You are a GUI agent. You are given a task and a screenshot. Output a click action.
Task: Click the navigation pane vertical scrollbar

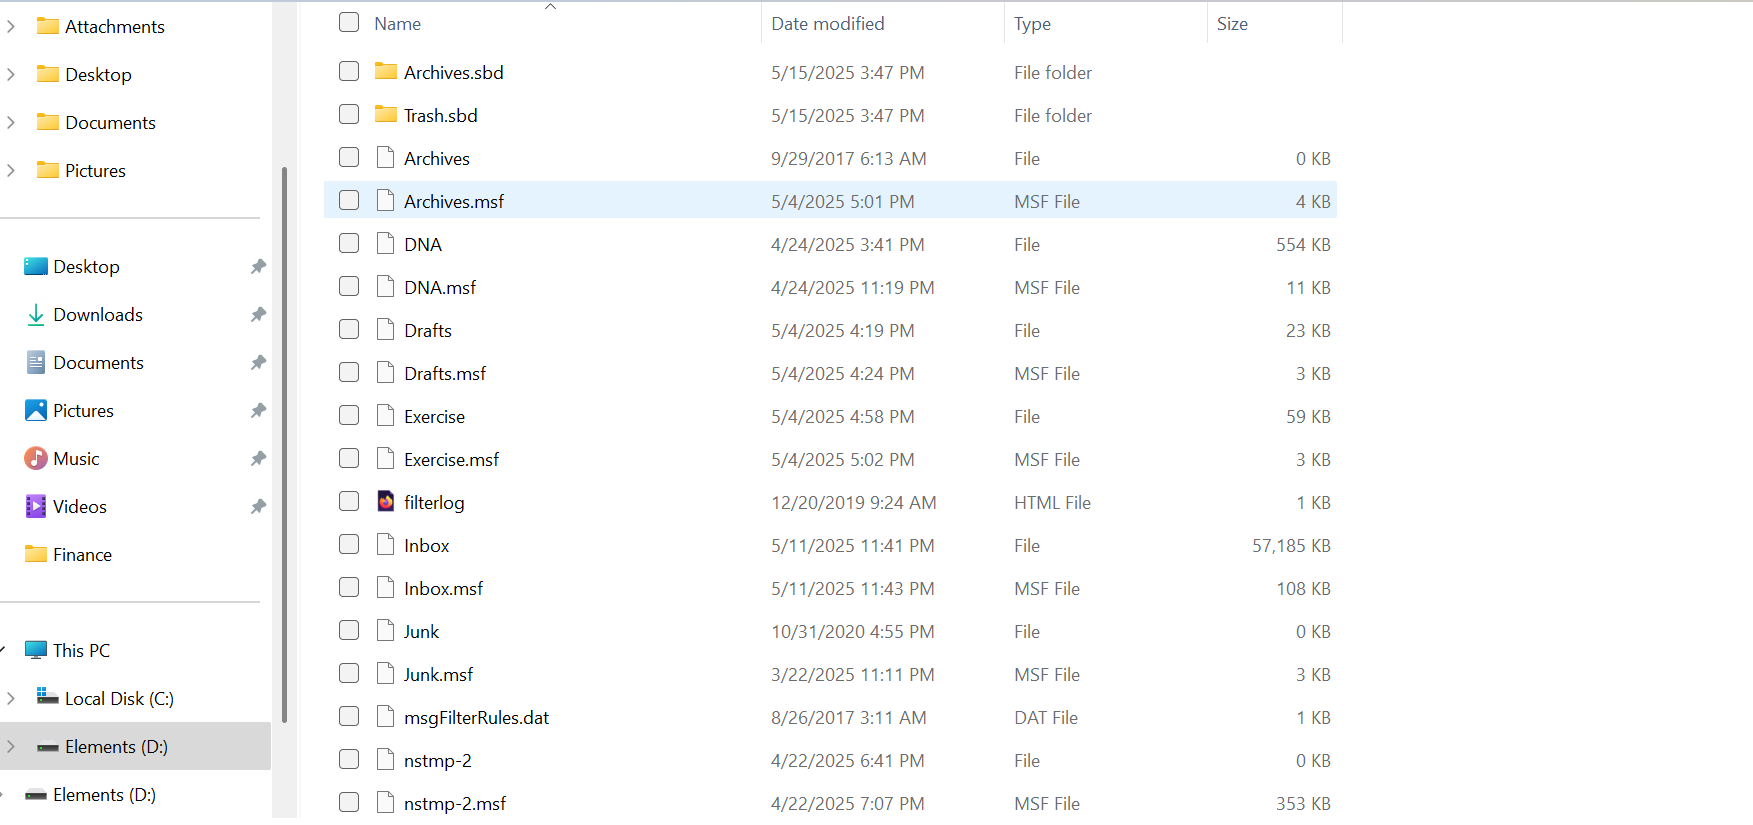tap(284, 444)
